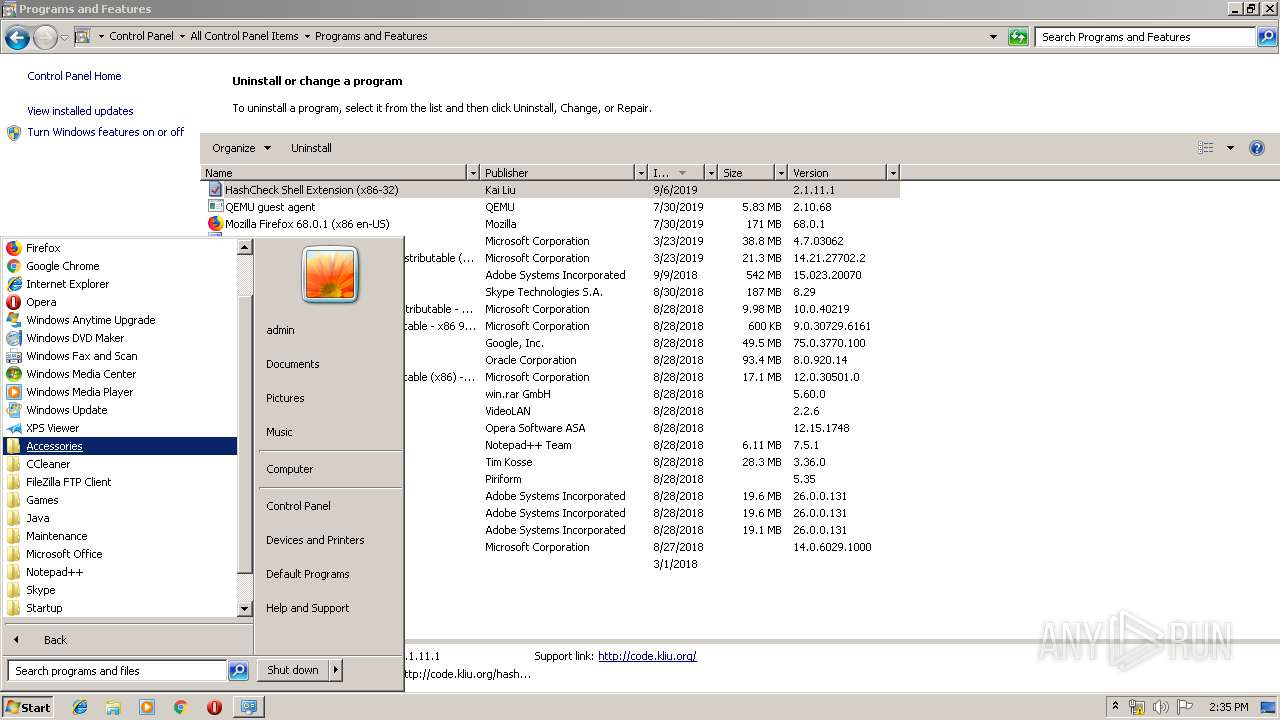Click the HashCheck Shell Extension program icon
The image size is (1280, 720).
point(215,189)
